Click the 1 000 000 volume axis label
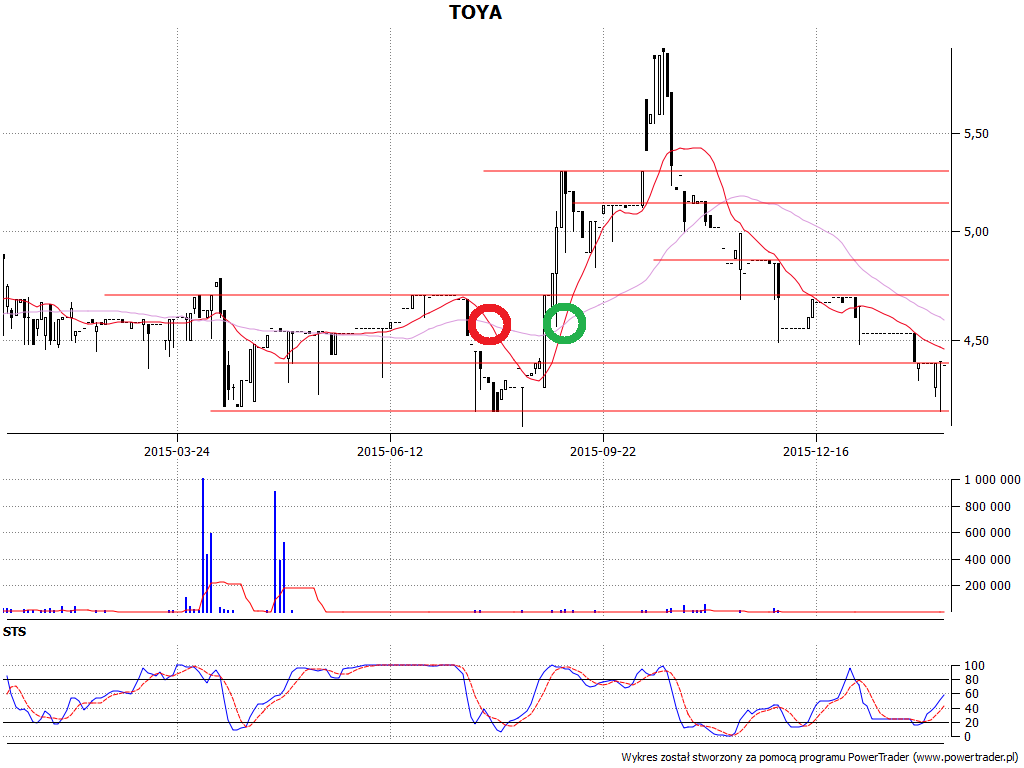Screen dimensions: 1024x768 coord(992,480)
